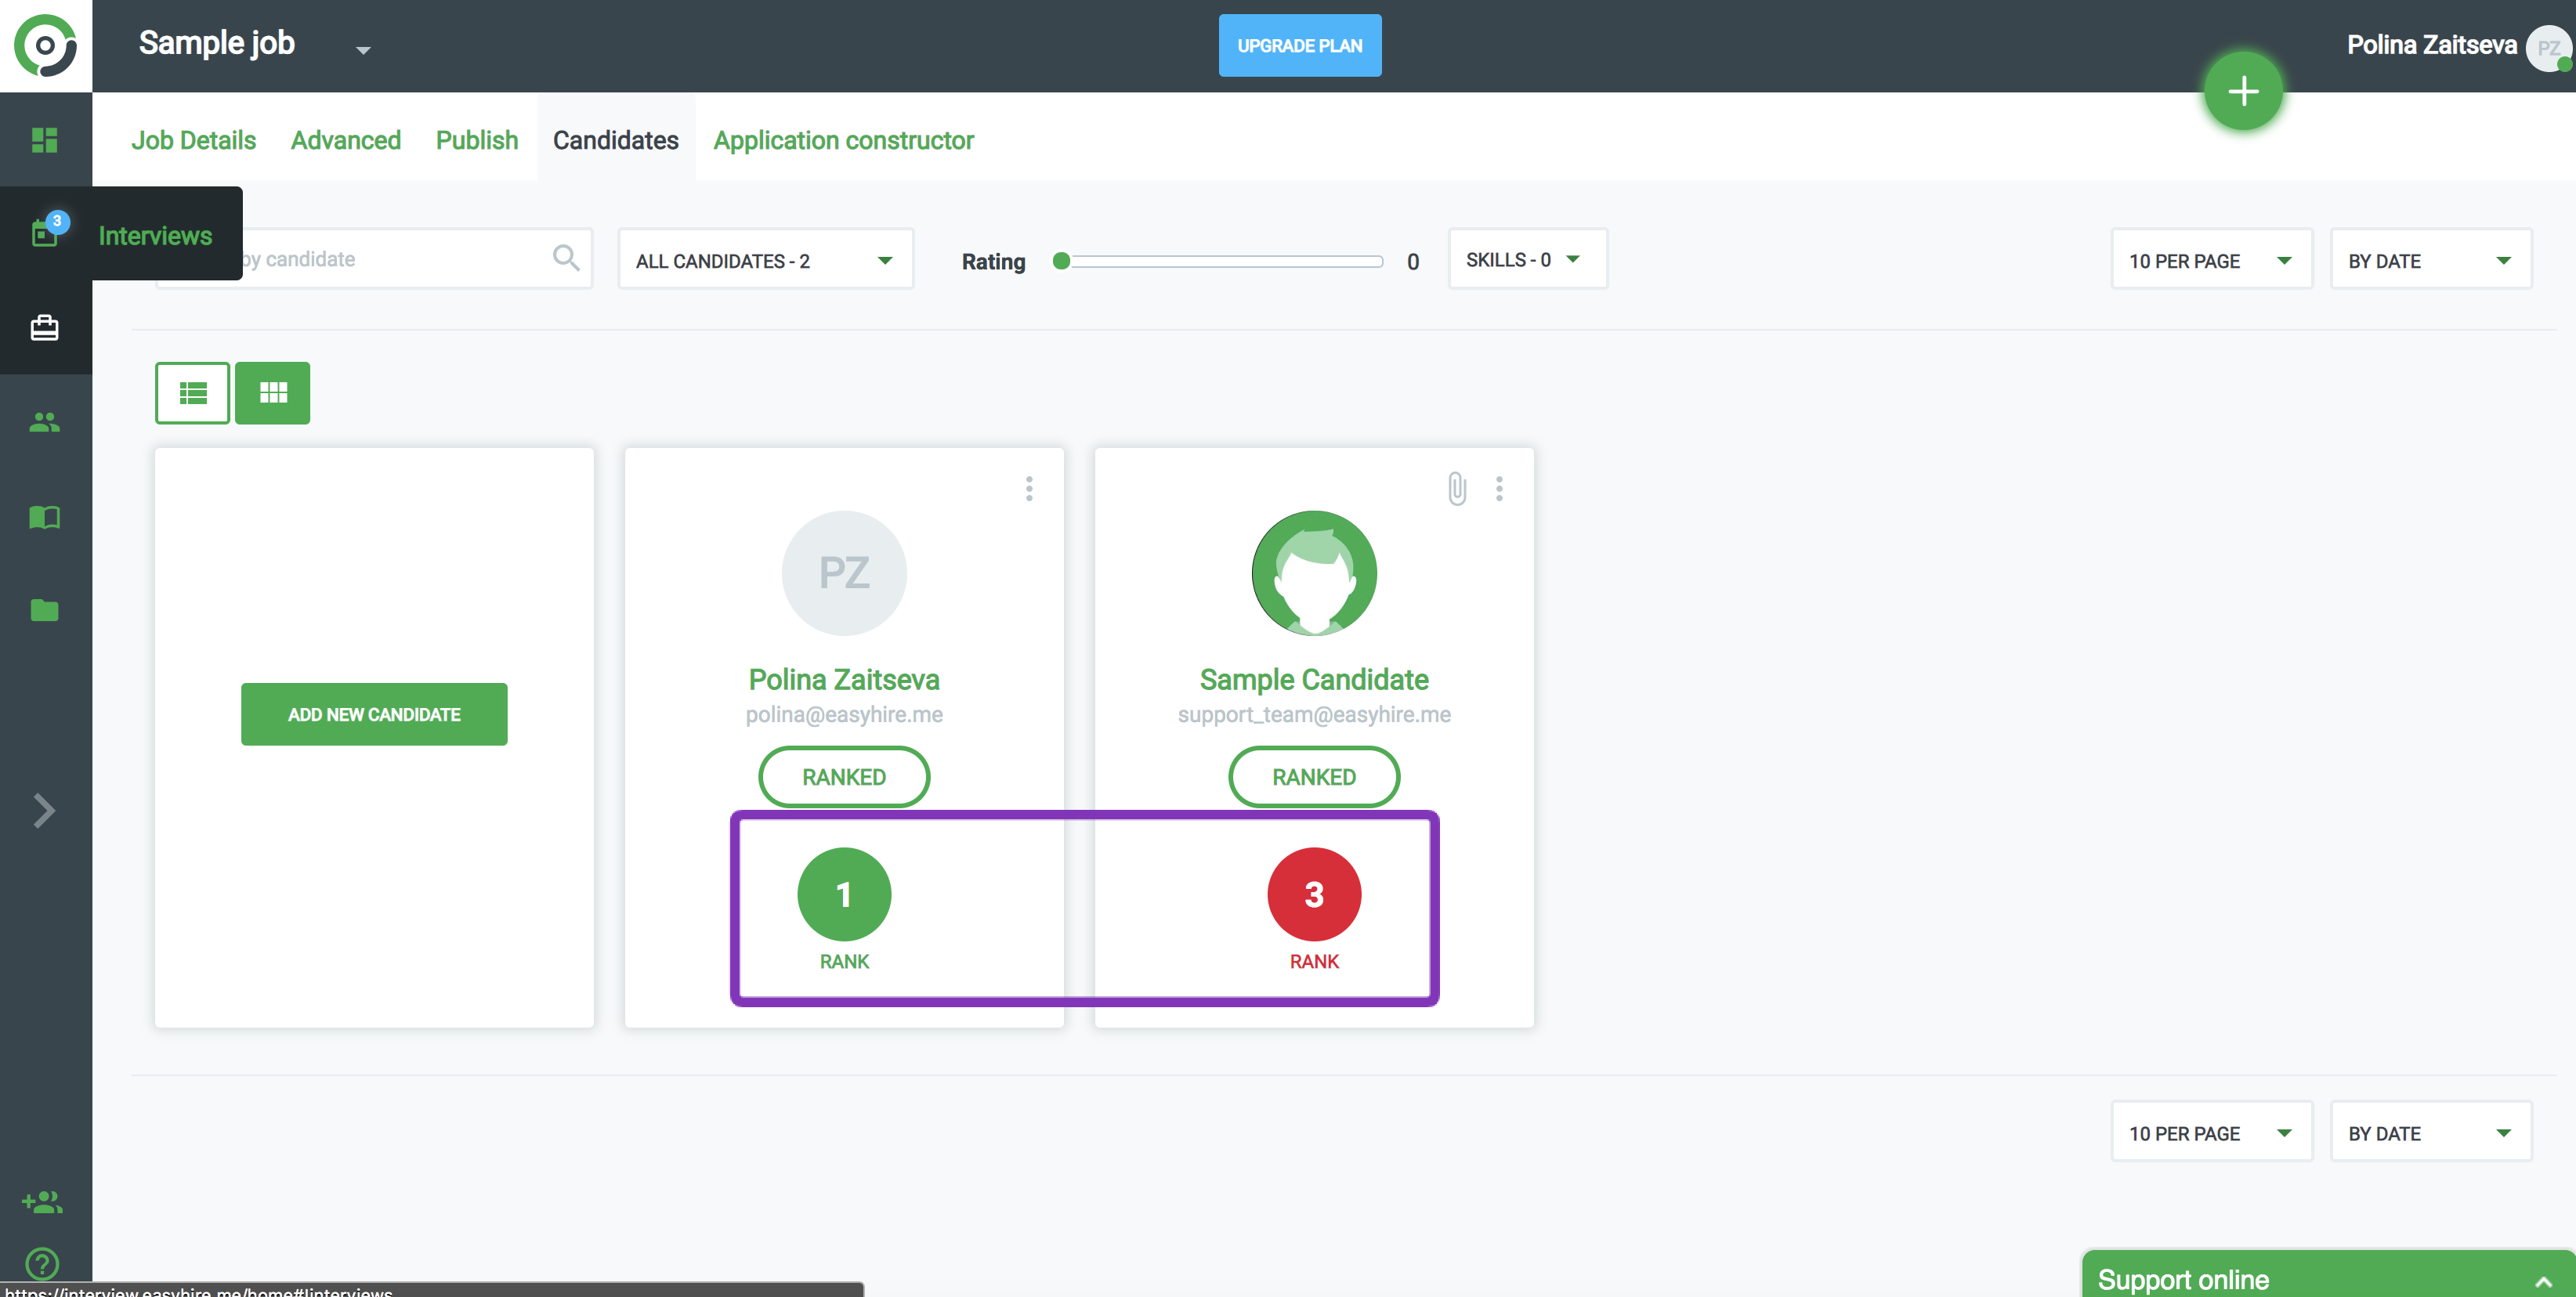
Task: Open the folder icon in sidebar
Action: [44, 610]
